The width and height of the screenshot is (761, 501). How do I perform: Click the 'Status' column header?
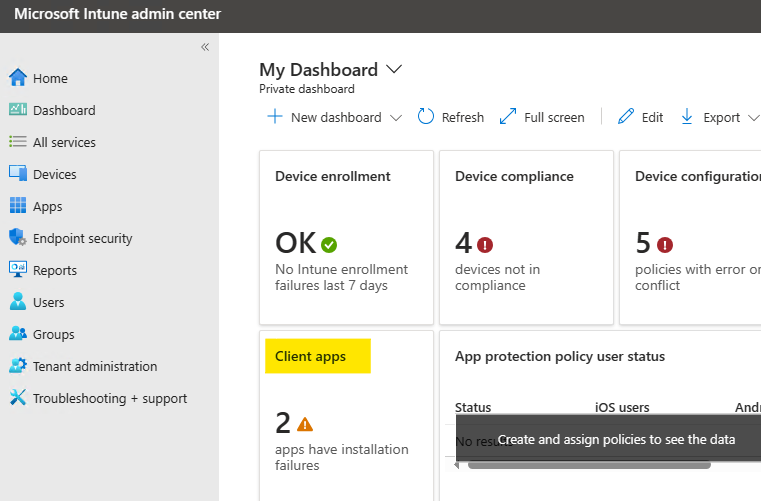click(x=473, y=407)
